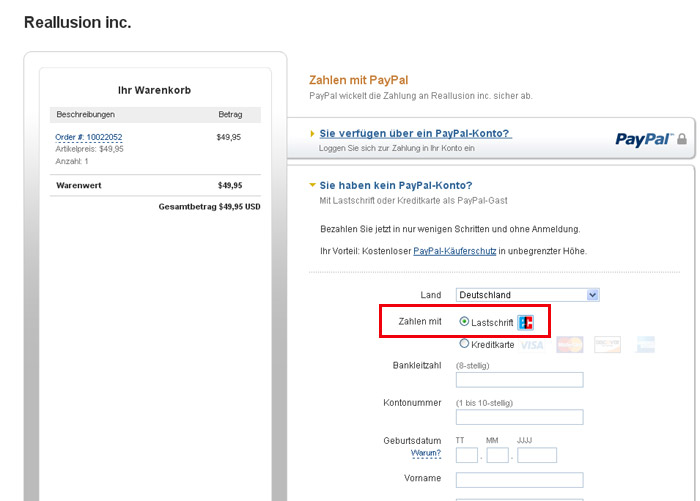Screen dimensions: 700x501
Task: Click the 'Zahlen mit PayPal' heading
Action: [358, 80]
